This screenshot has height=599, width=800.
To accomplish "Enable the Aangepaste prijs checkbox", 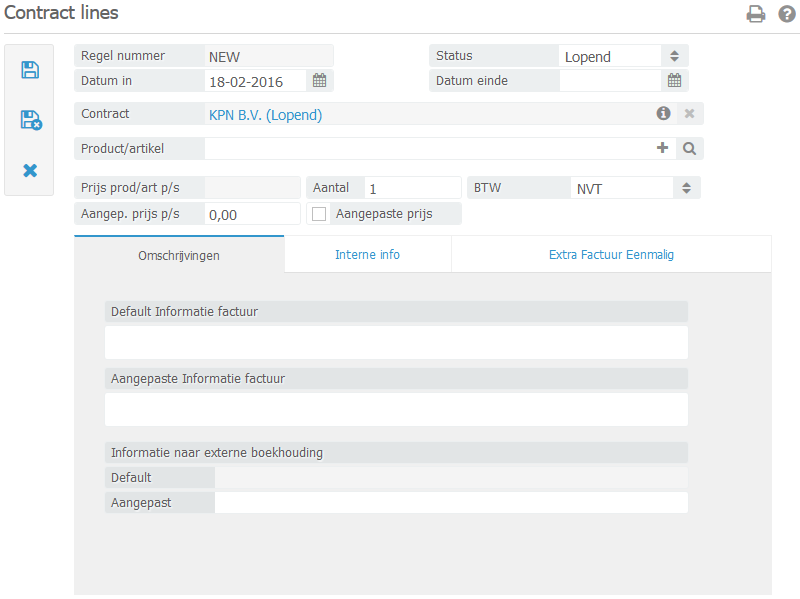I will tap(320, 214).
